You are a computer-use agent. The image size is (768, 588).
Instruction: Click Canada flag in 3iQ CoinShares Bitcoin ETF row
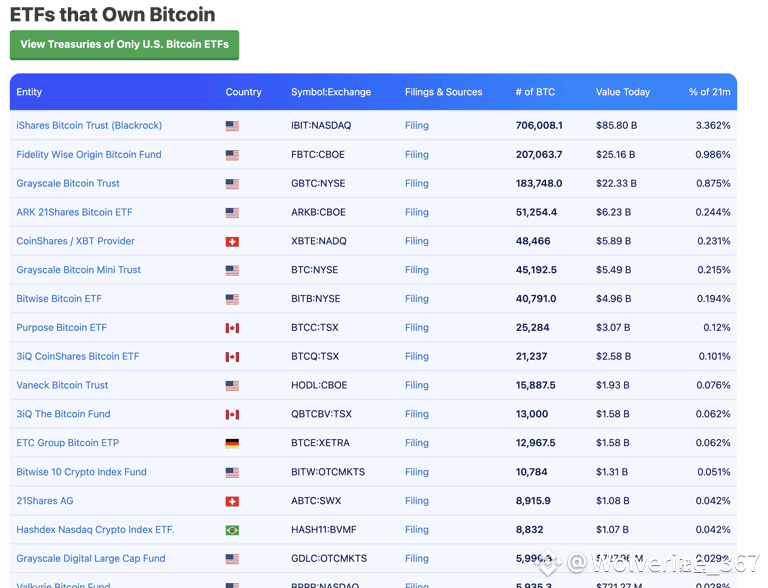click(232, 357)
